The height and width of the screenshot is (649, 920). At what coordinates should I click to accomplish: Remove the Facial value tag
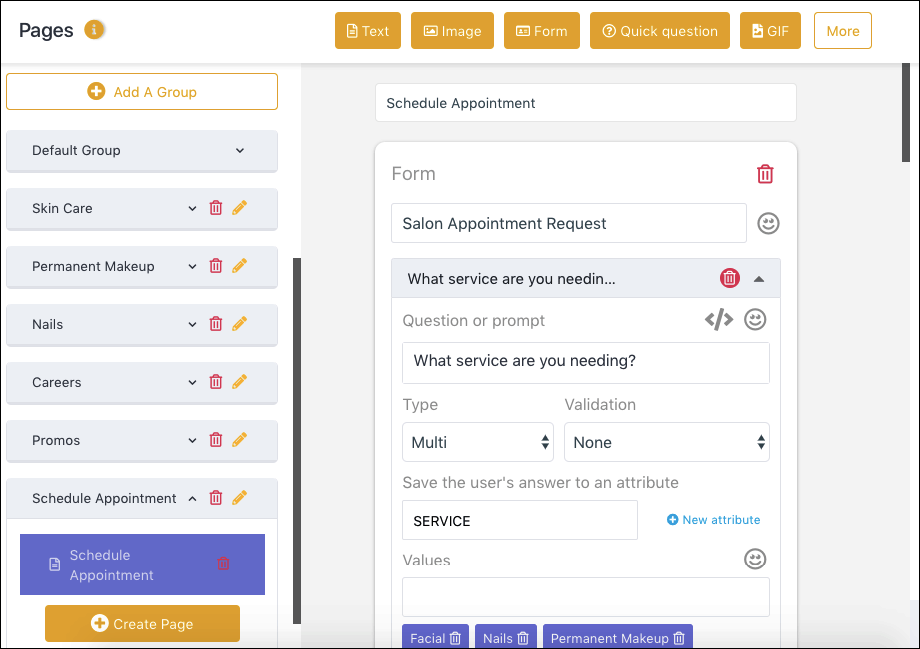pos(455,638)
